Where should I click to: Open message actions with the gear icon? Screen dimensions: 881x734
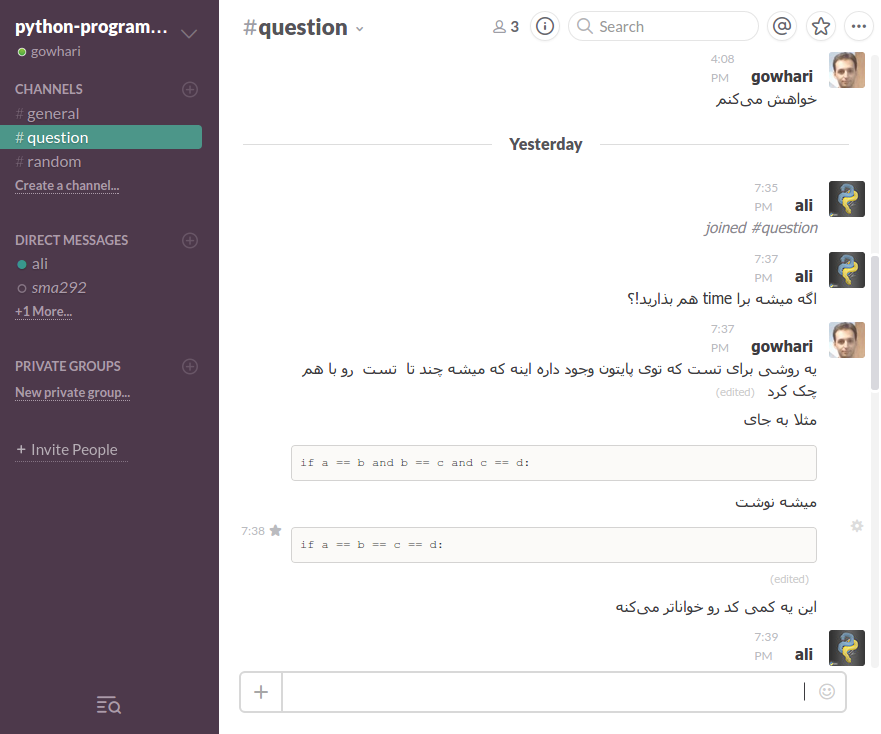coord(856,525)
